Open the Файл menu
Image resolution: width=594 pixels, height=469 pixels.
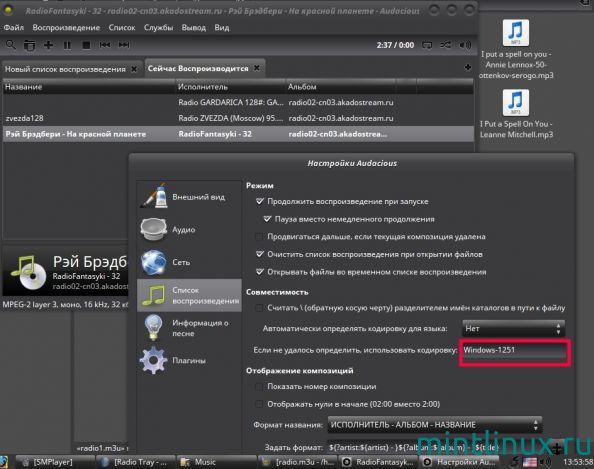(14, 28)
